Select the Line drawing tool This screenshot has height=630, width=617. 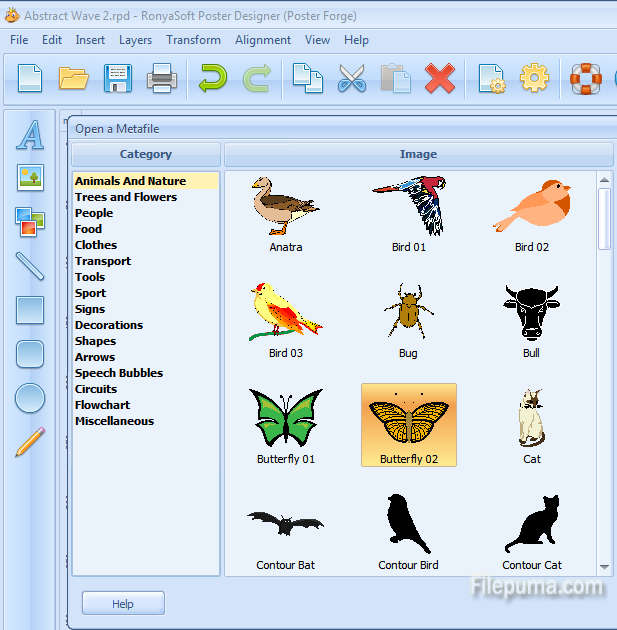[x=30, y=266]
